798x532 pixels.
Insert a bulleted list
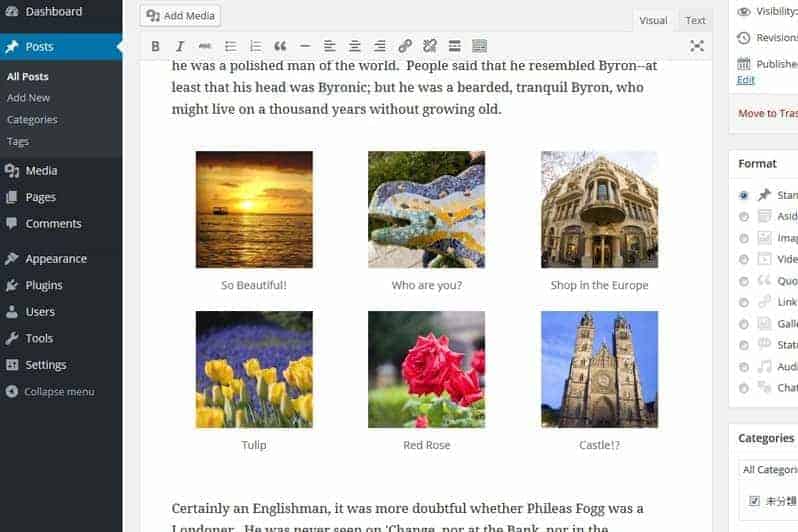tap(230, 46)
